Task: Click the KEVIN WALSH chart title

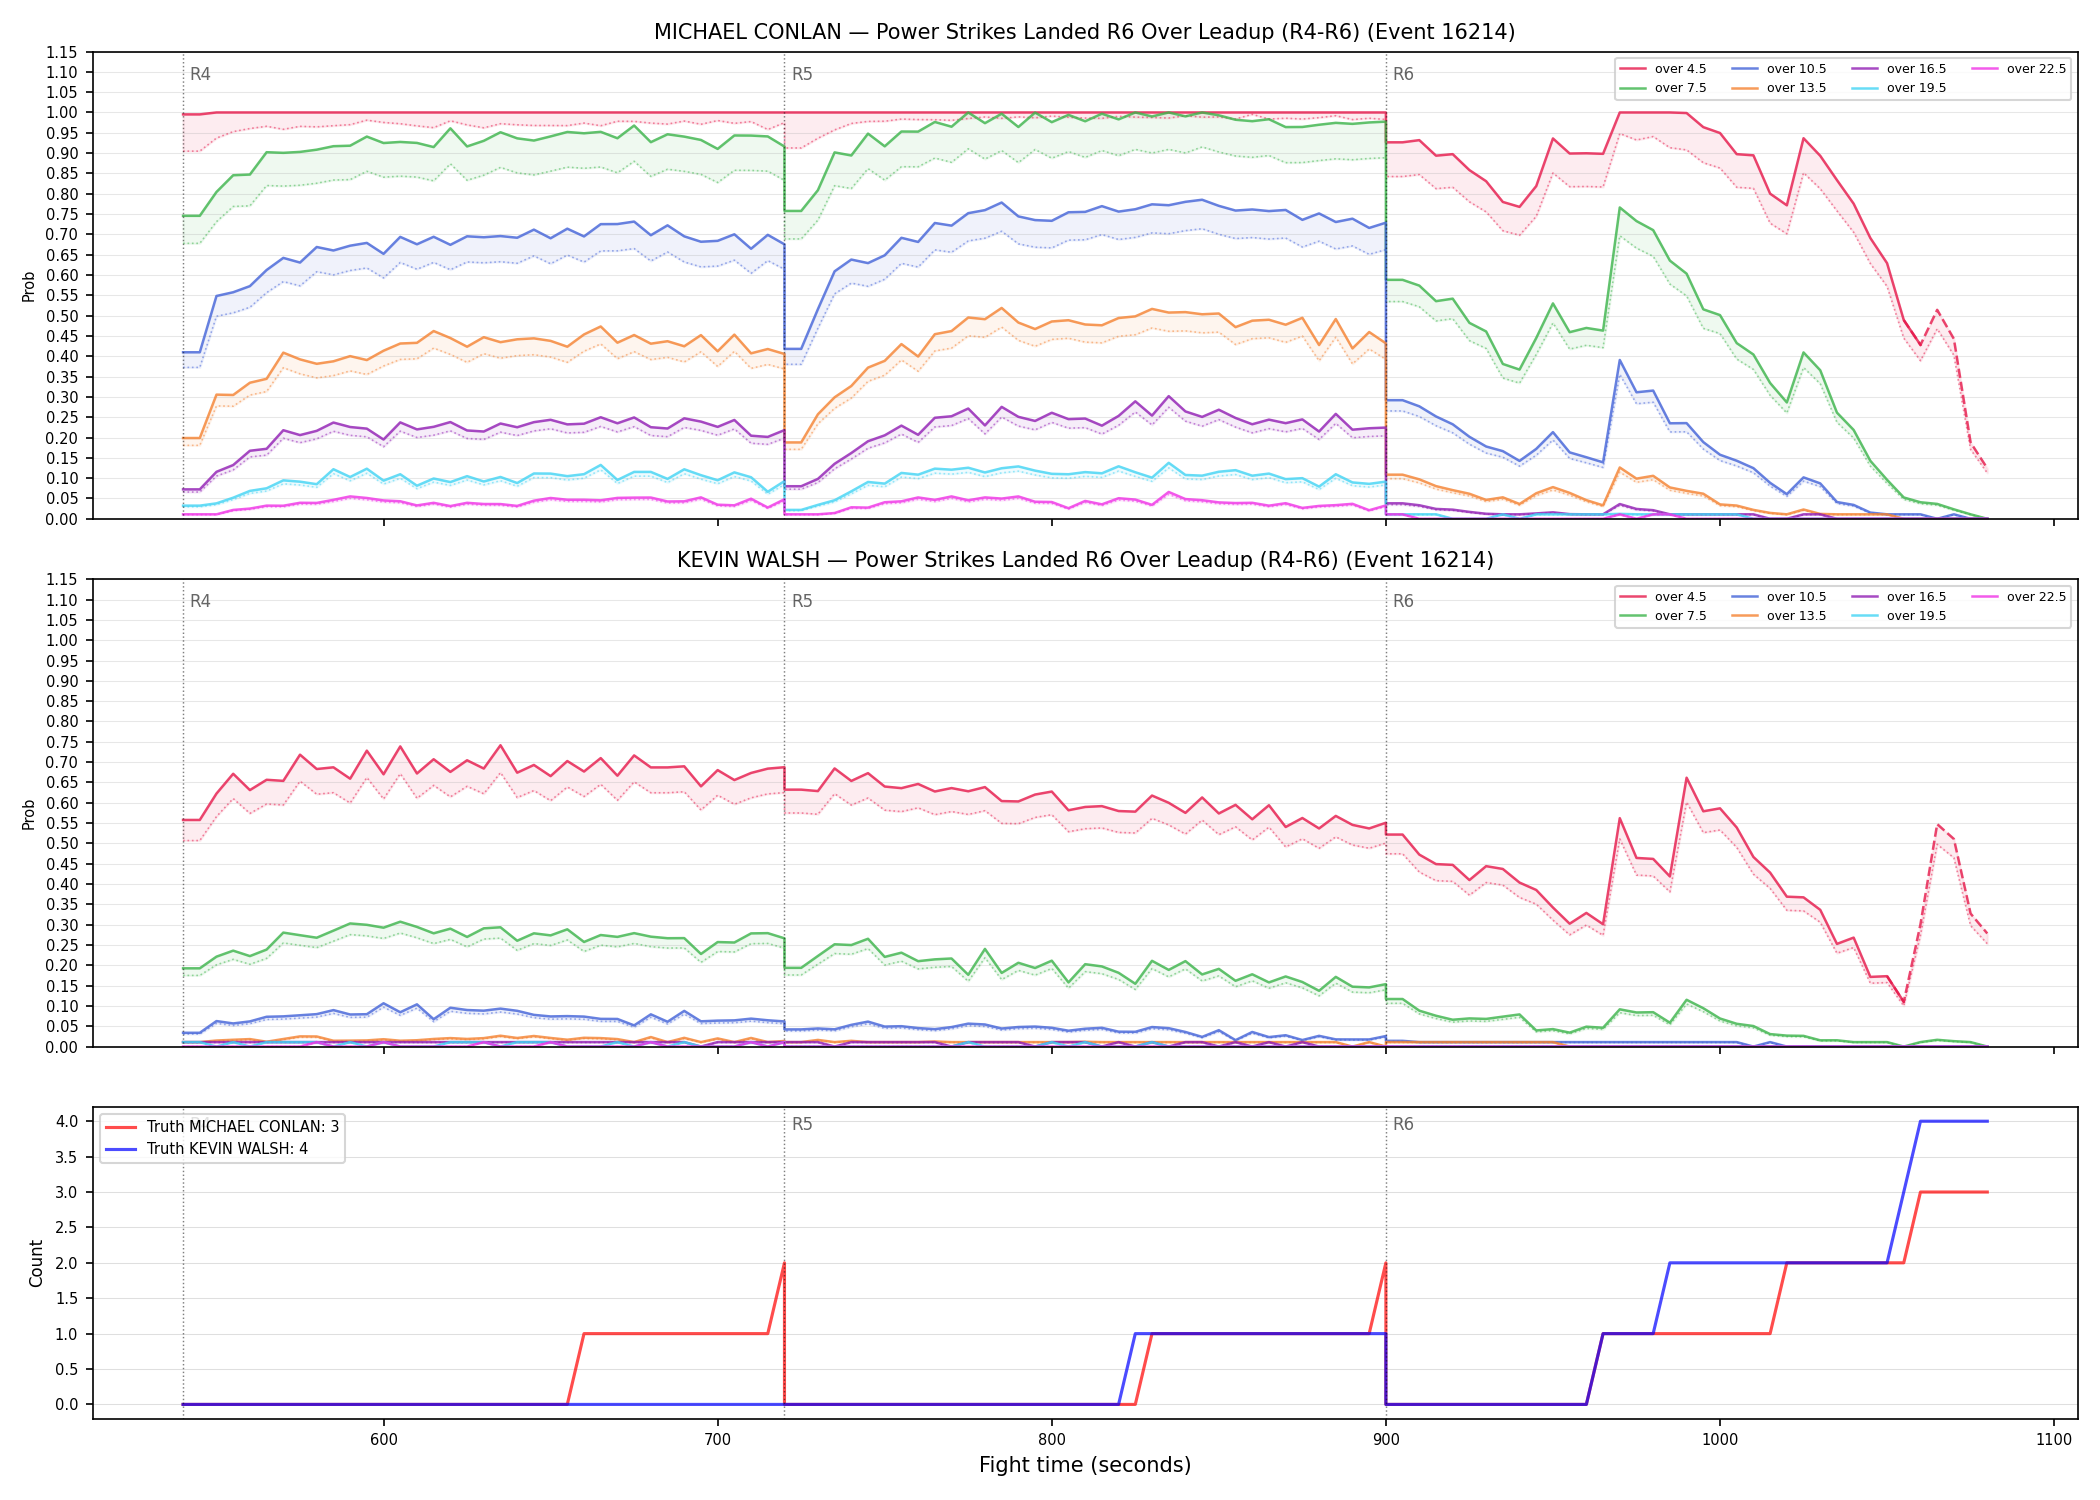Action: pos(1084,560)
